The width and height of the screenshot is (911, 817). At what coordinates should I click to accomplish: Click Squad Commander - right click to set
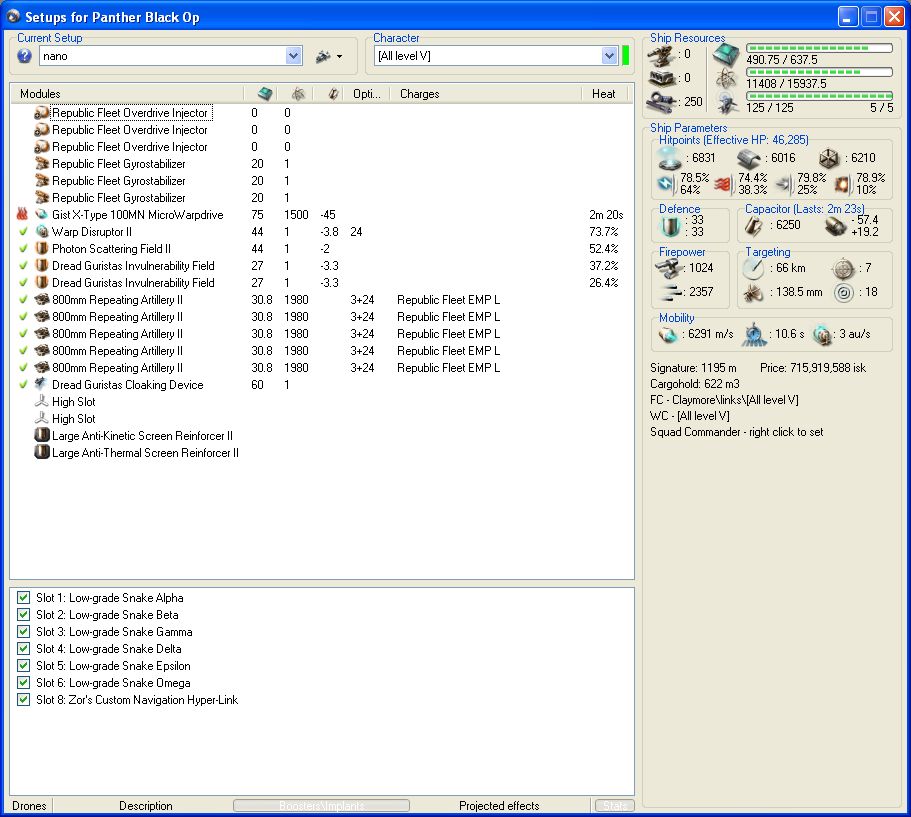tap(736, 432)
